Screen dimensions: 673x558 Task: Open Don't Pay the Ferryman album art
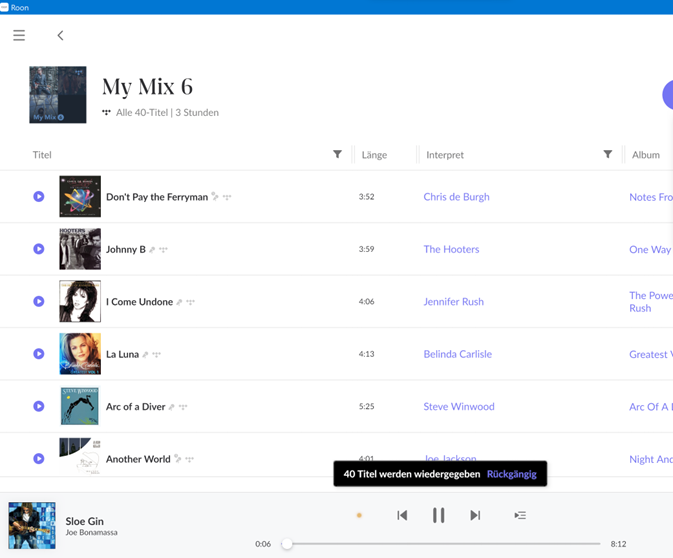pyautogui.click(x=80, y=196)
